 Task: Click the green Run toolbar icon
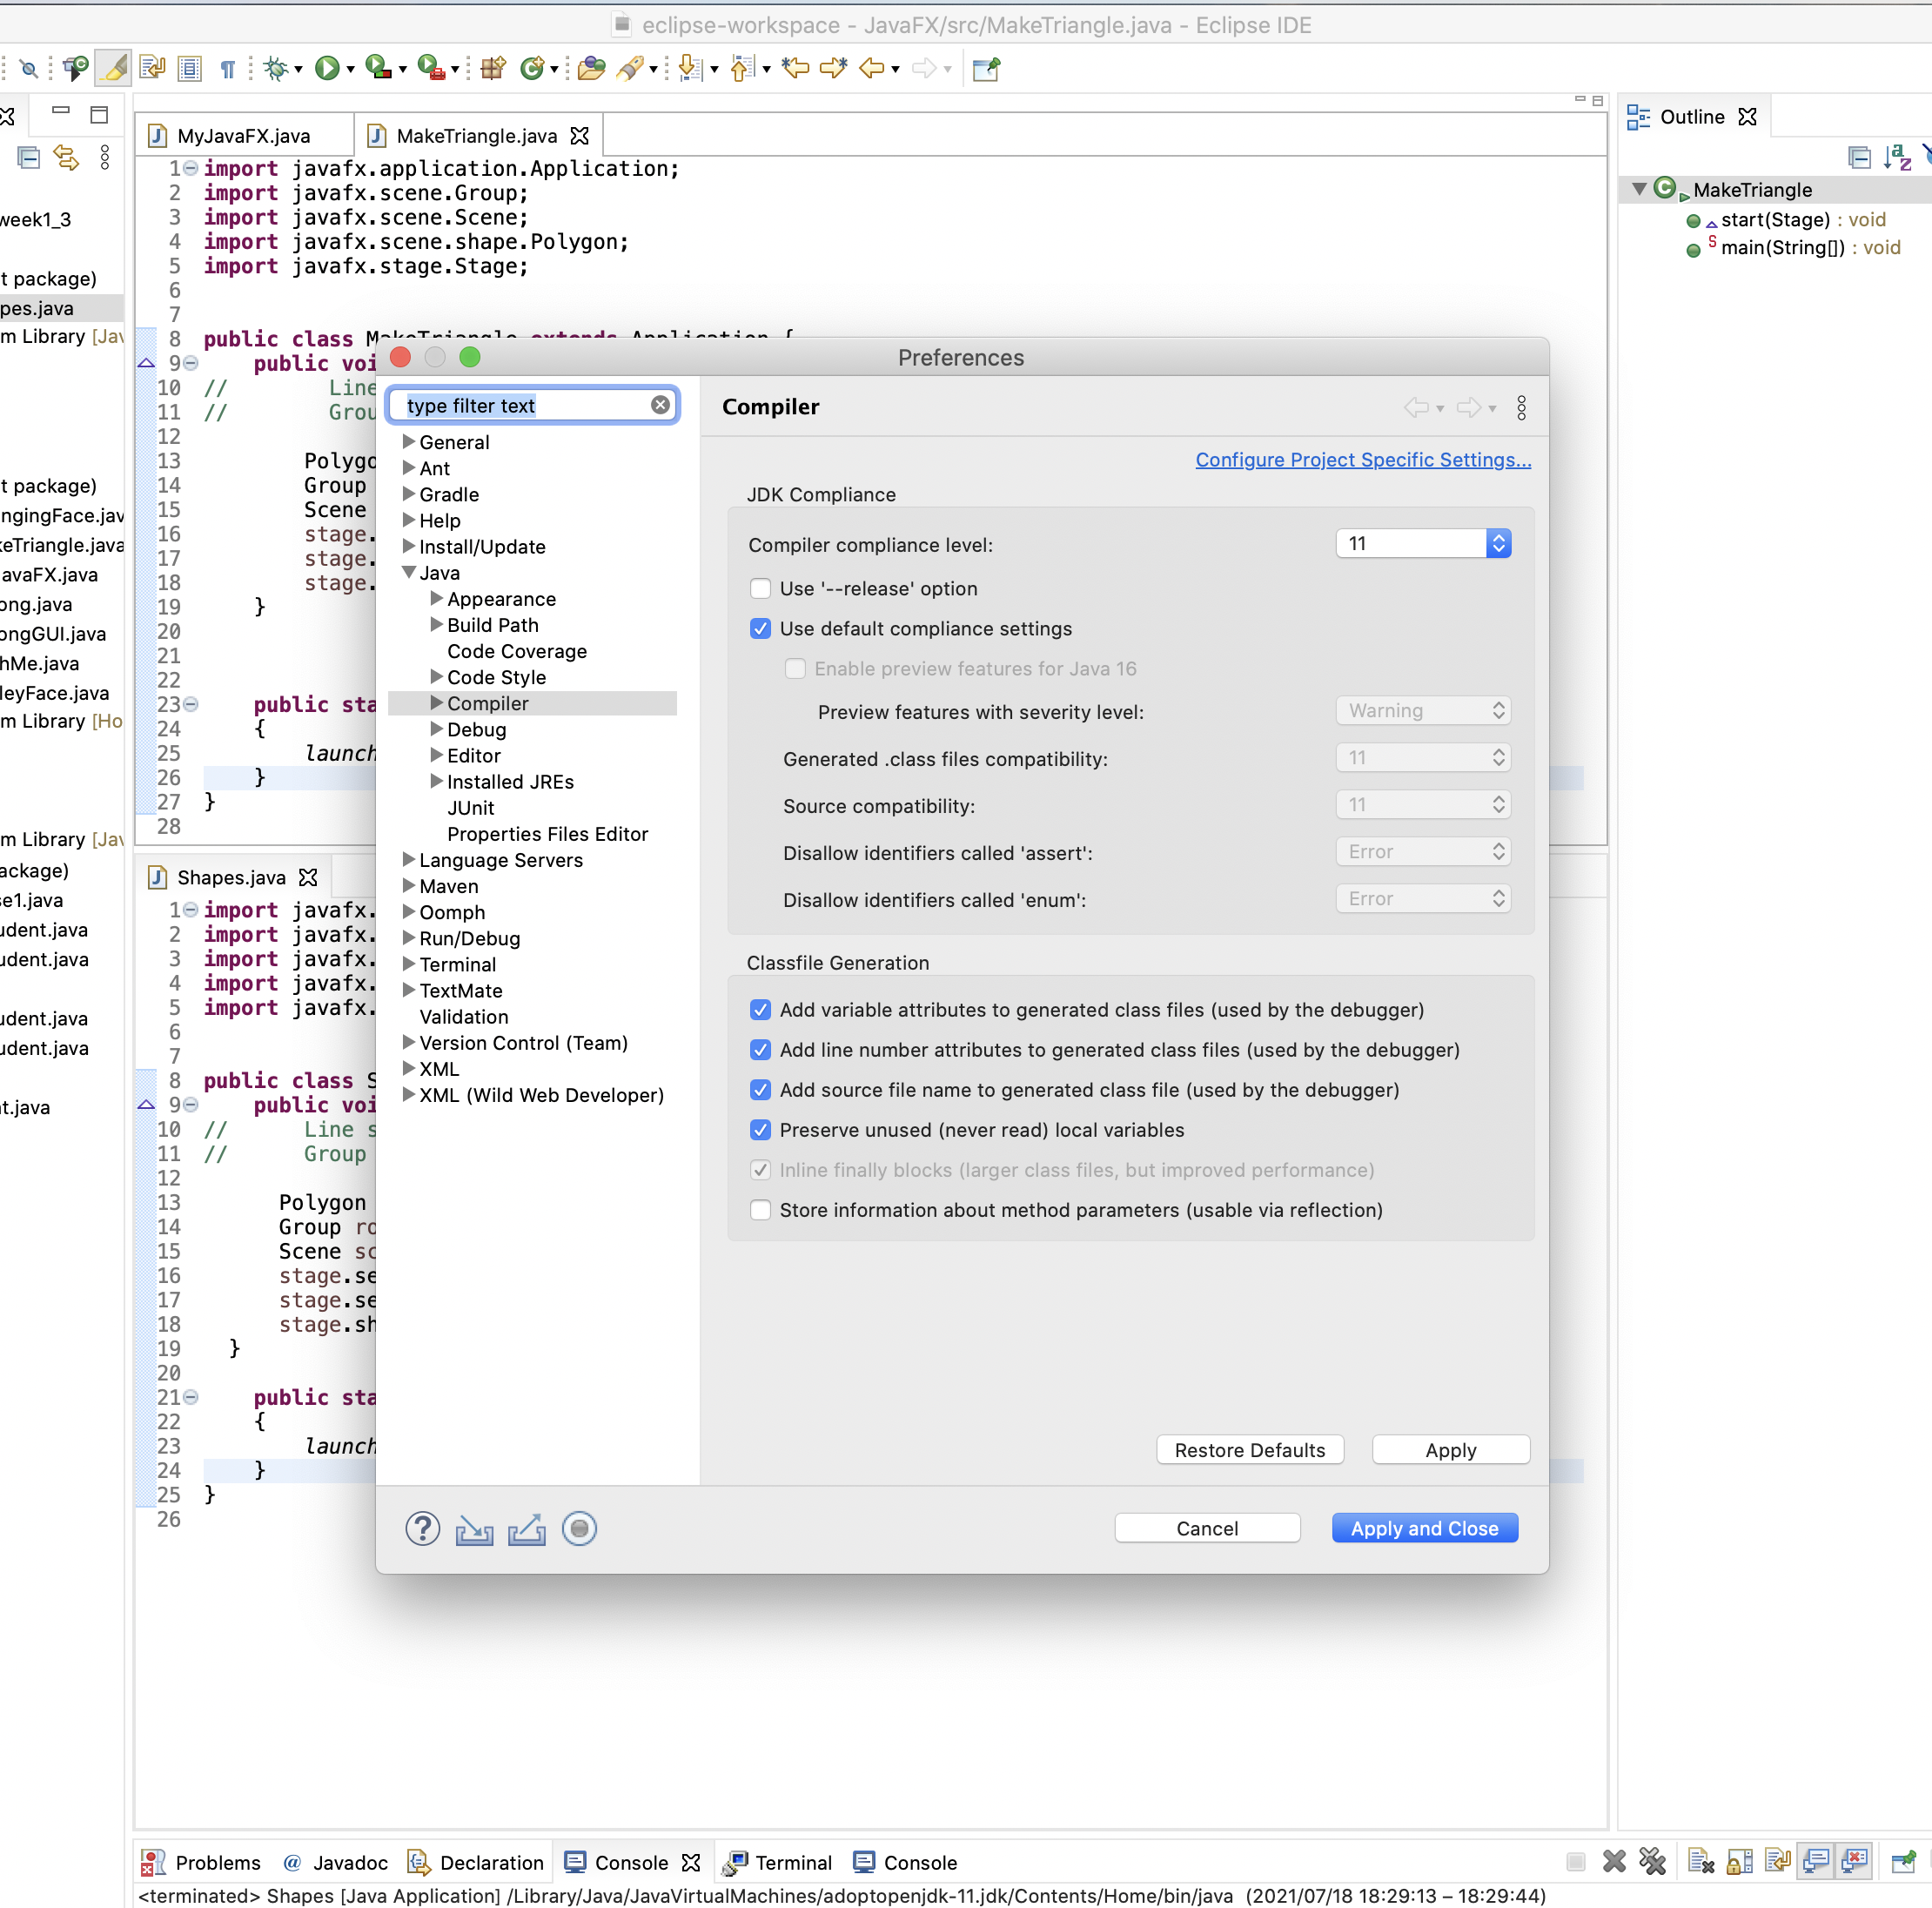click(x=326, y=68)
